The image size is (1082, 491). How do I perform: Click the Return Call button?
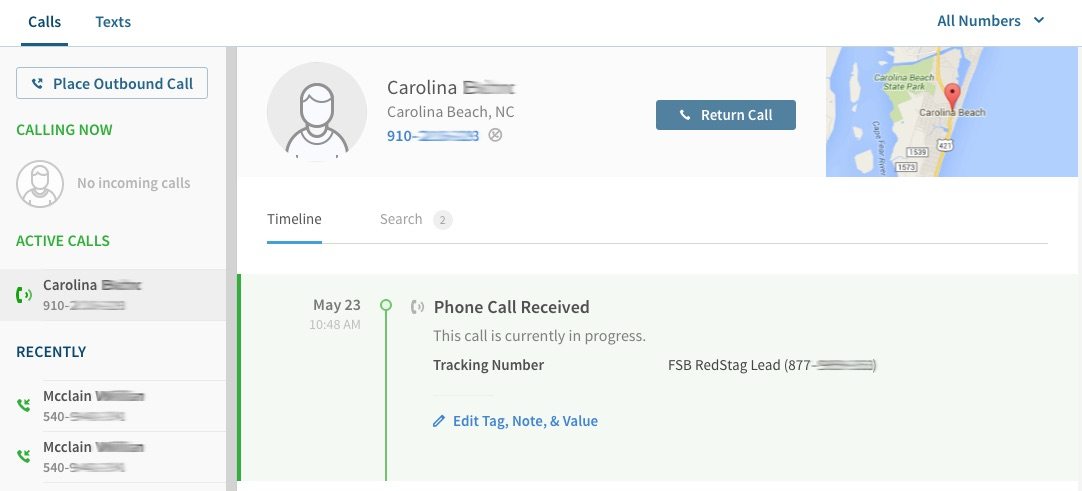coord(726,115)
